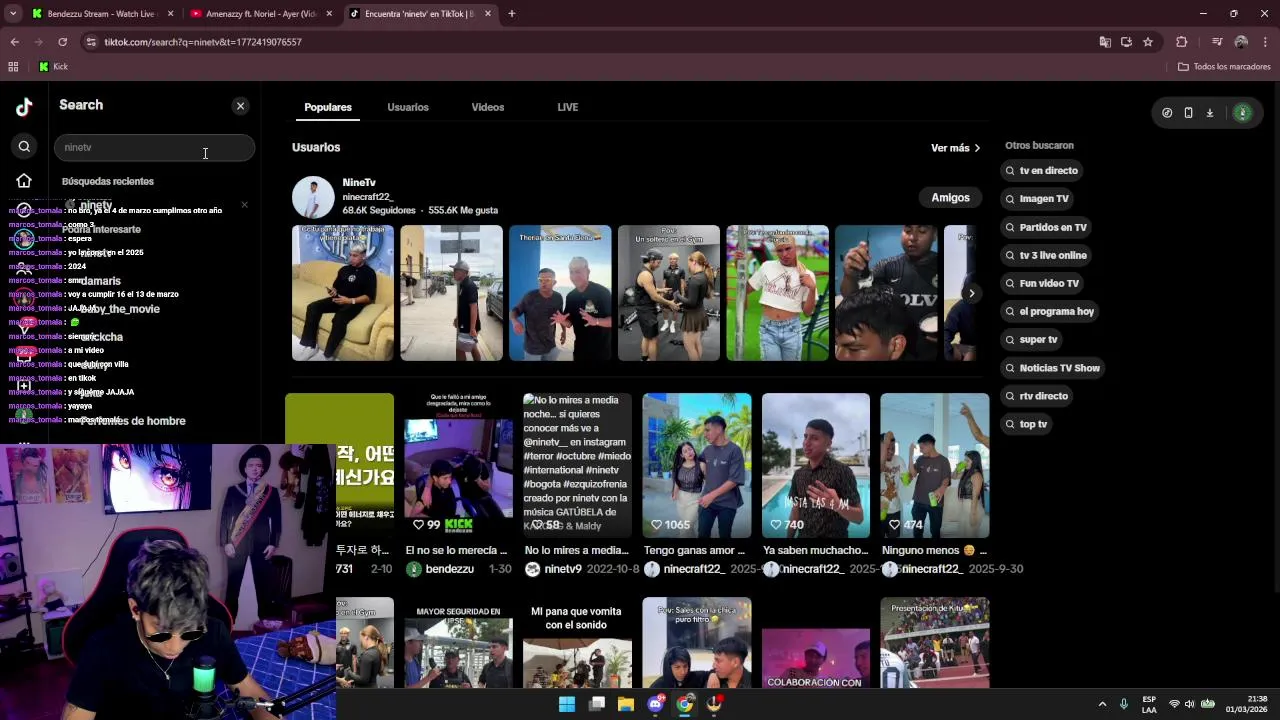Screen dimensions: 1280x720
Task: Click the Amigos button
Action: click(950, 198)
